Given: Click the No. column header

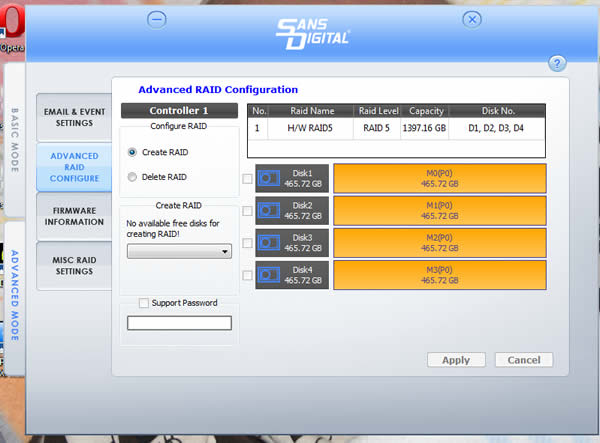Looking at the screenshot, I should pyautogui.click(x=259, y=111).
